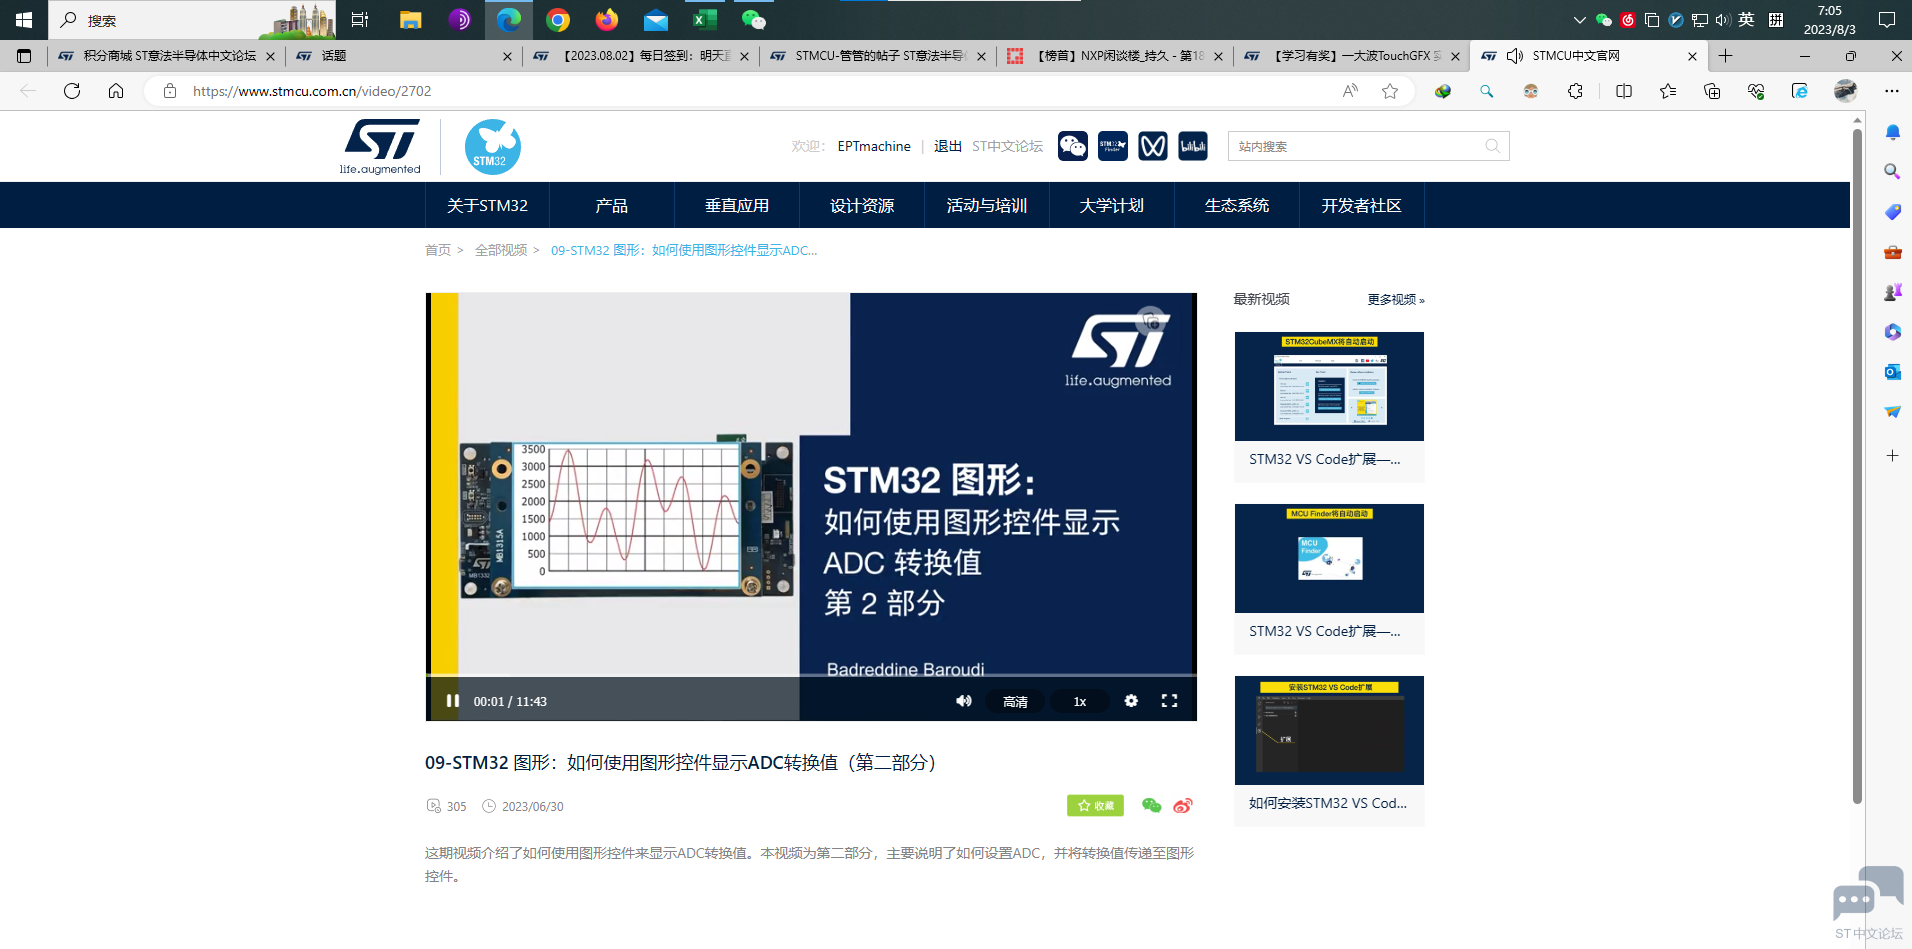
Task: Share the video to Weibo
Action: click(1183, 806)
